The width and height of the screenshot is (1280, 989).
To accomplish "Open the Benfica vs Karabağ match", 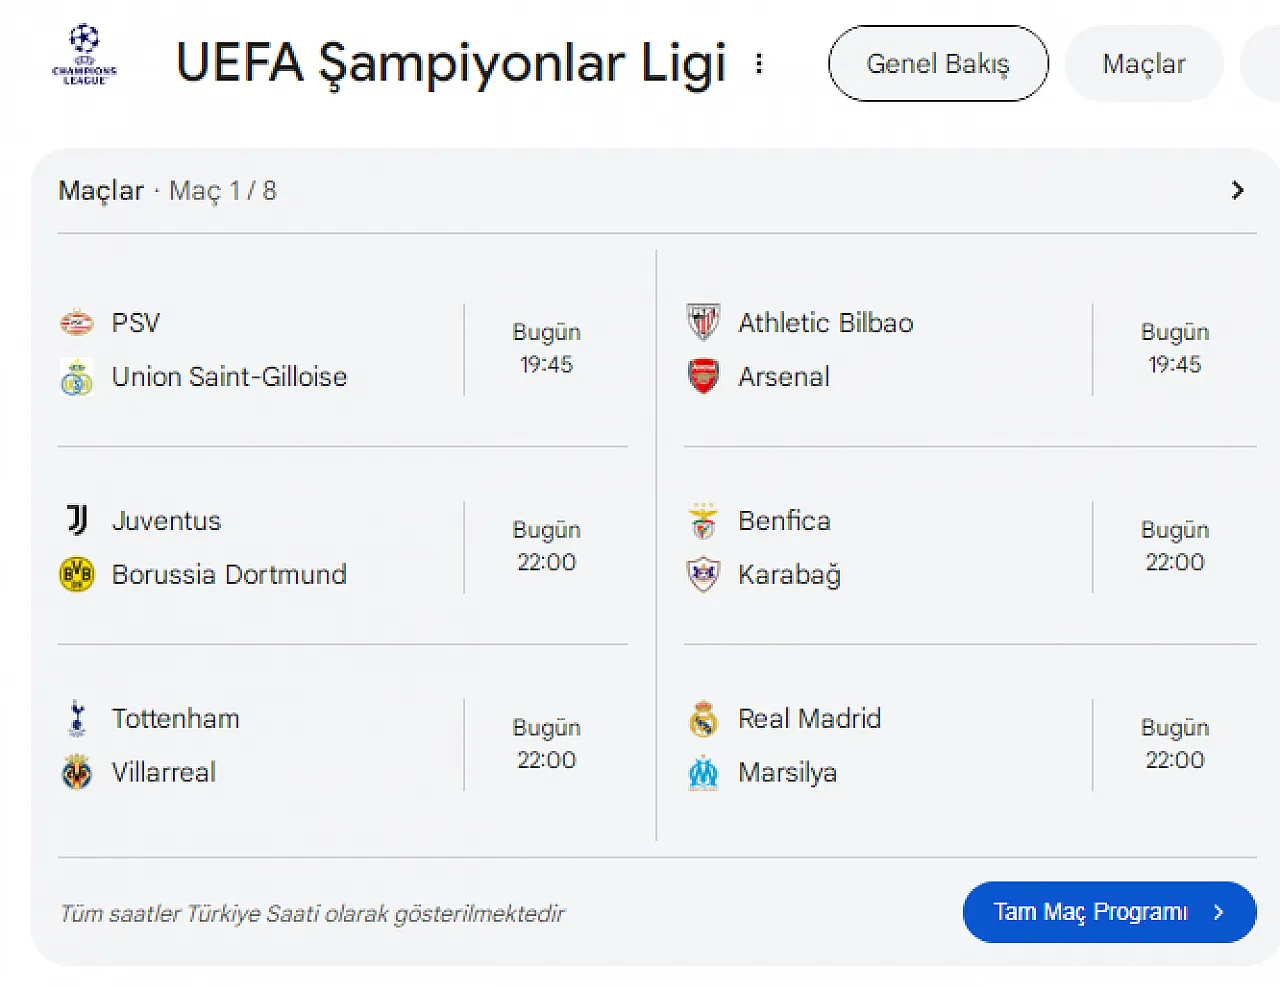I will [970, 547].
